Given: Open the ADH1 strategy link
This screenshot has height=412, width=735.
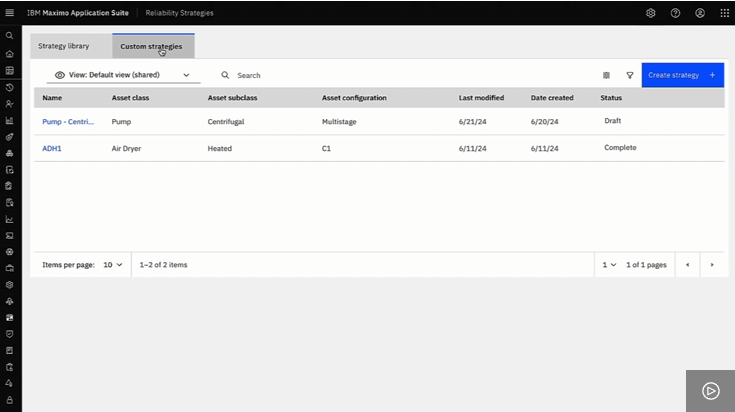Looking at the screenshot, I should click(x=52, y=148).
